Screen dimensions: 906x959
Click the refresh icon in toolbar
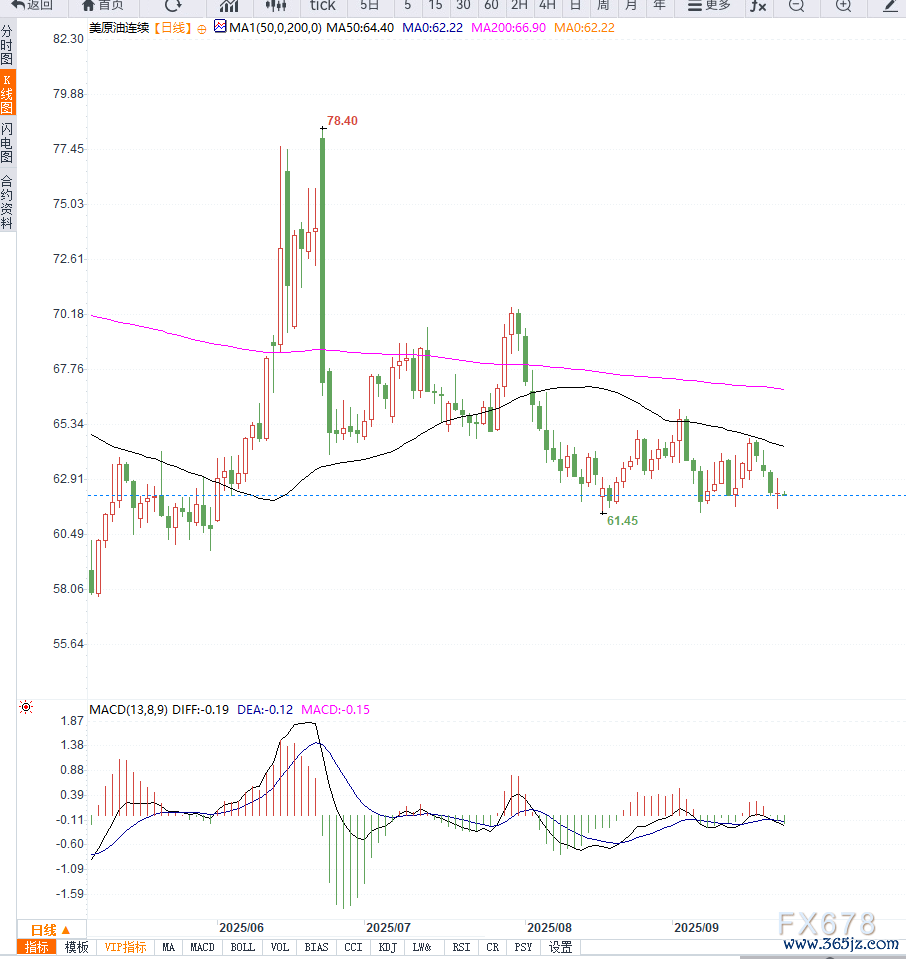pyautogui.click(x=173, y=5)
